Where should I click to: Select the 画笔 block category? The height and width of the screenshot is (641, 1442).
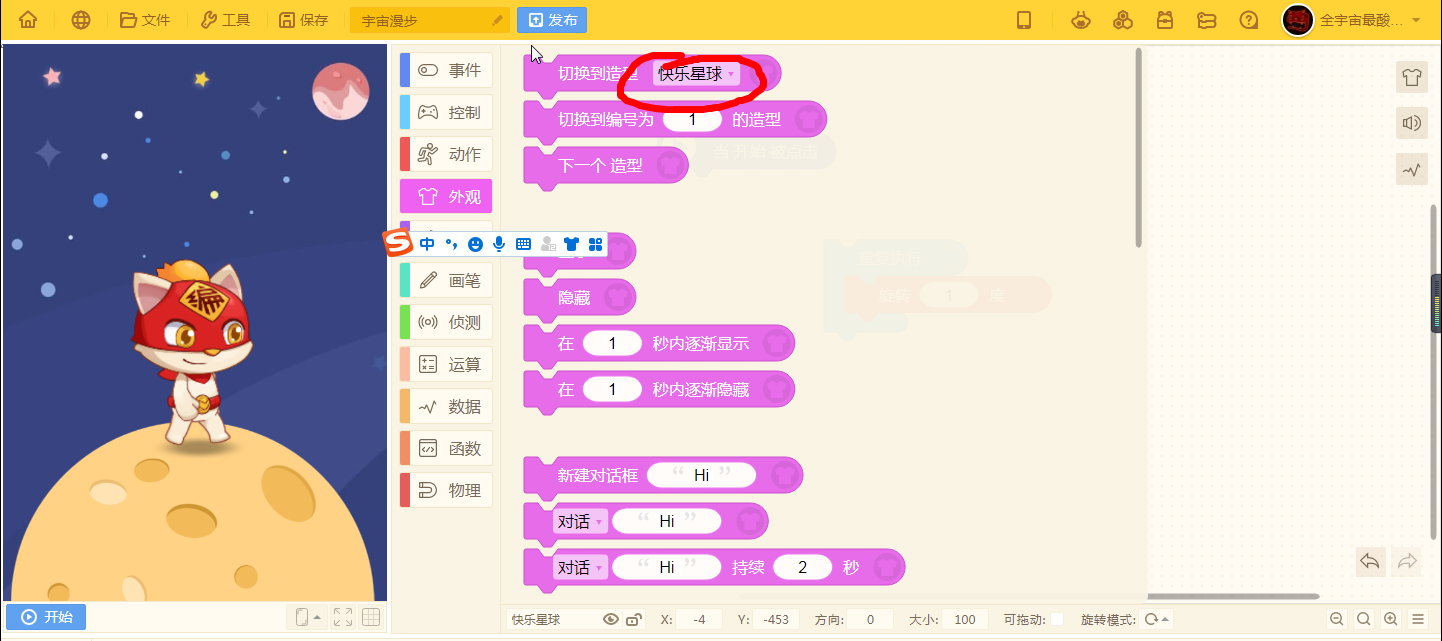(x=446, y=280)
